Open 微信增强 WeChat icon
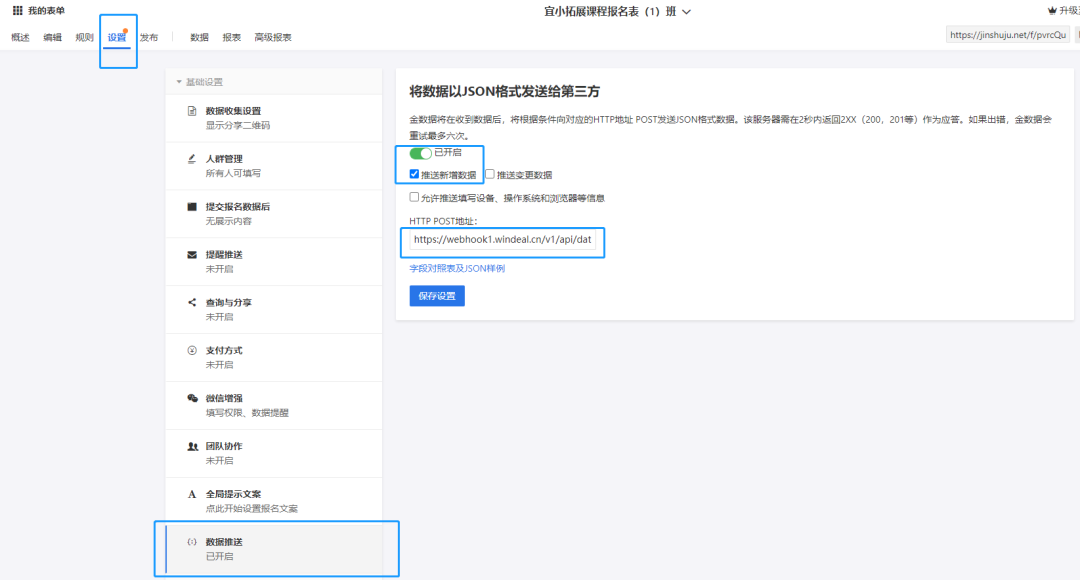 [192, 398]
